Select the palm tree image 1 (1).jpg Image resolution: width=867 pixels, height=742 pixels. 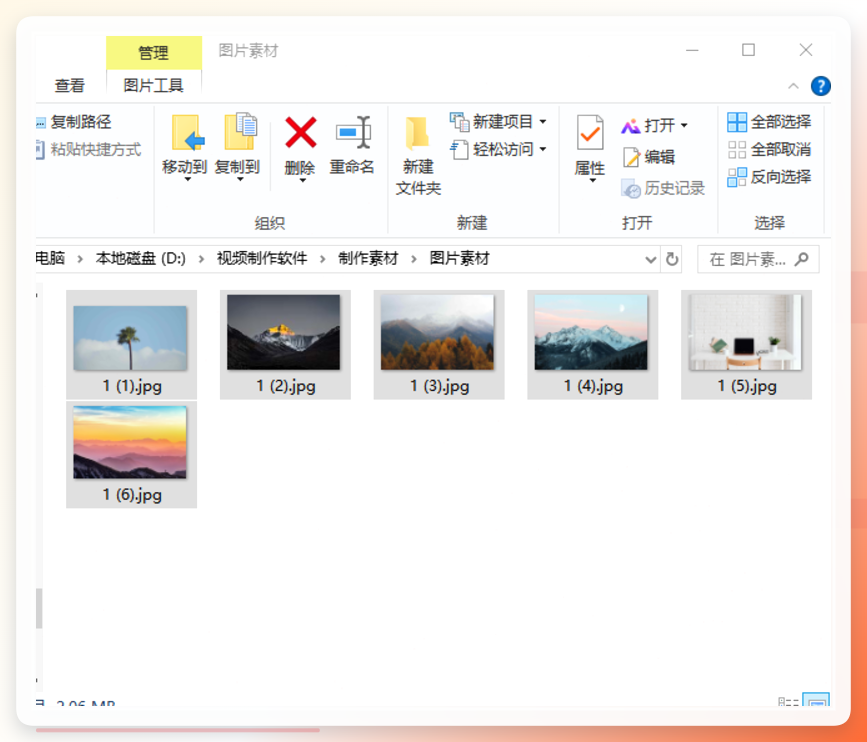[x=131, y=344]
